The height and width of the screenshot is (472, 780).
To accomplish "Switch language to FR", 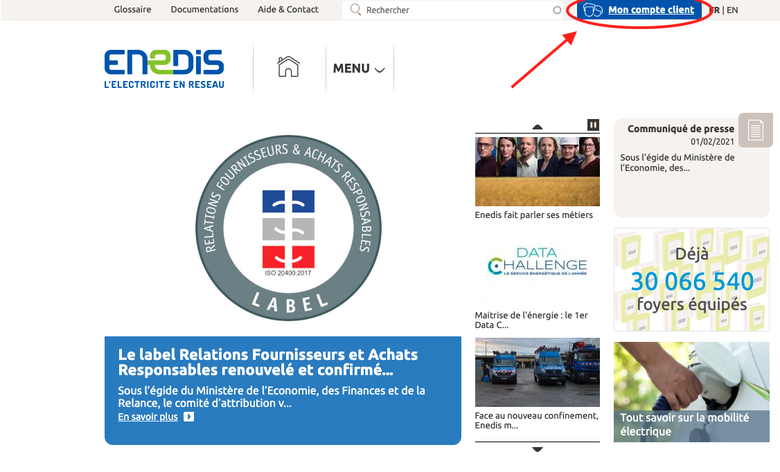I will click(715, 10).
